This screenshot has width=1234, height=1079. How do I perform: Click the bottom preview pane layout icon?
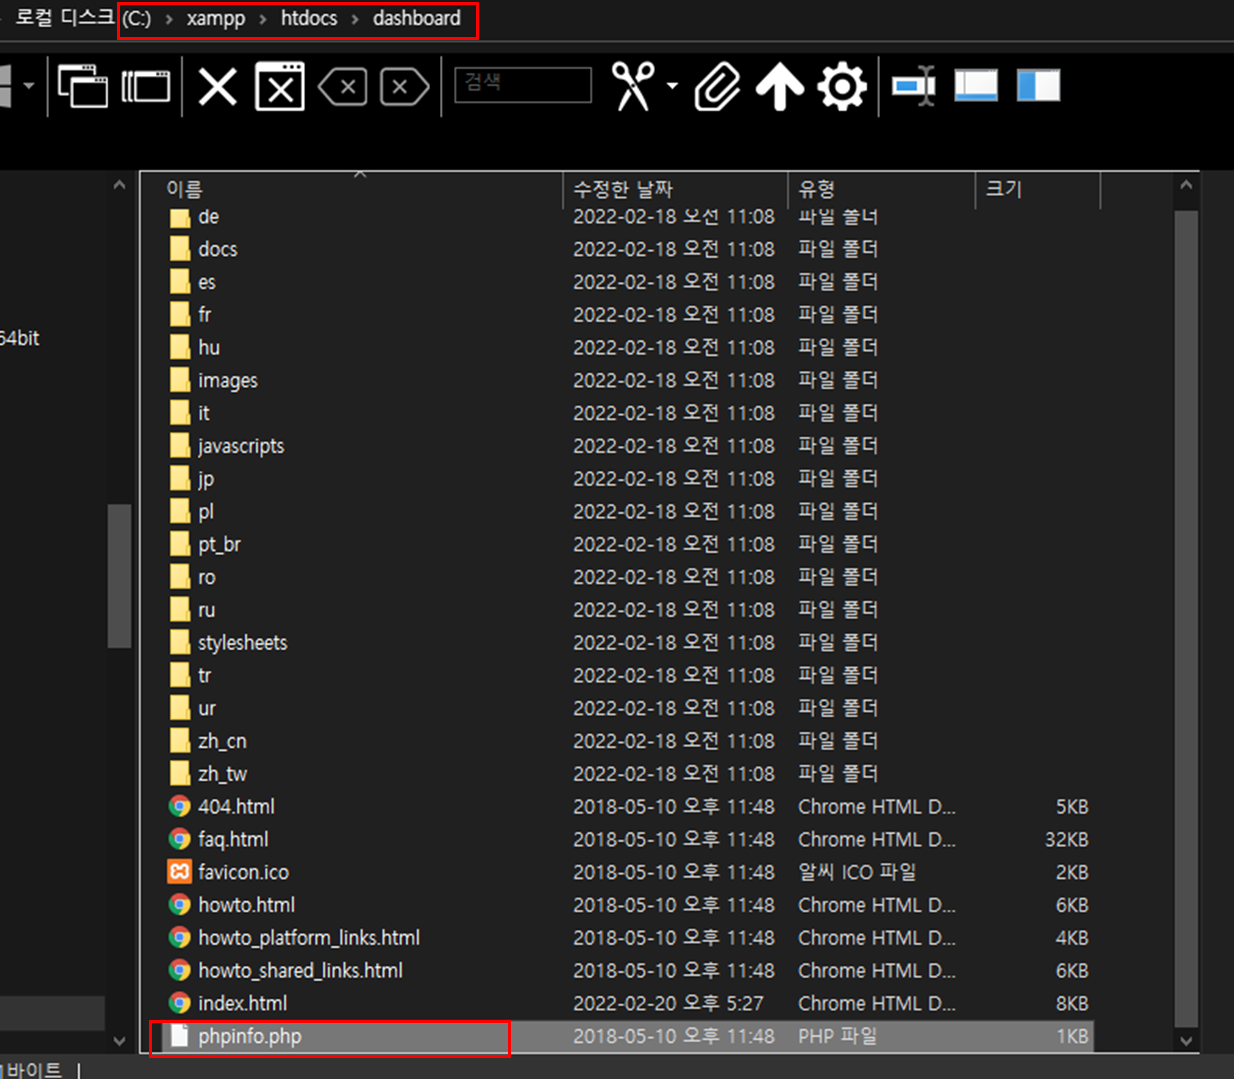pyautogui.click(x=976, y=86)
